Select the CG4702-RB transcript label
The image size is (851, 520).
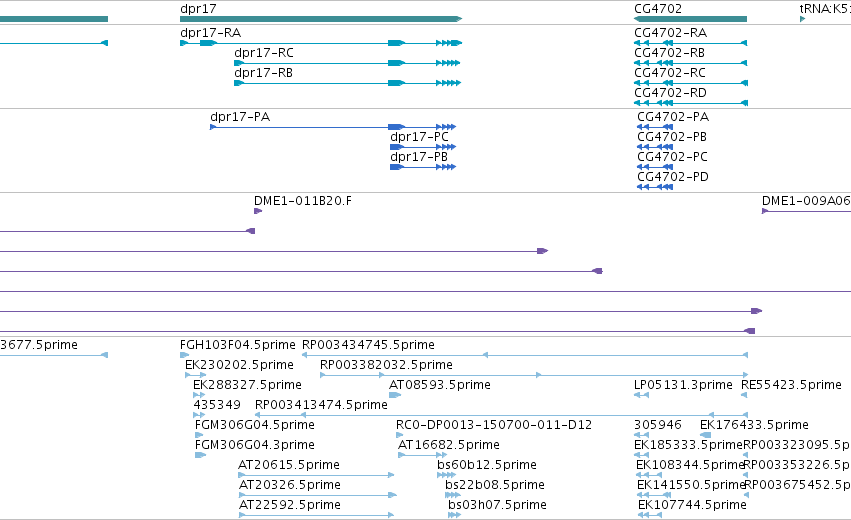click(669, 53)
